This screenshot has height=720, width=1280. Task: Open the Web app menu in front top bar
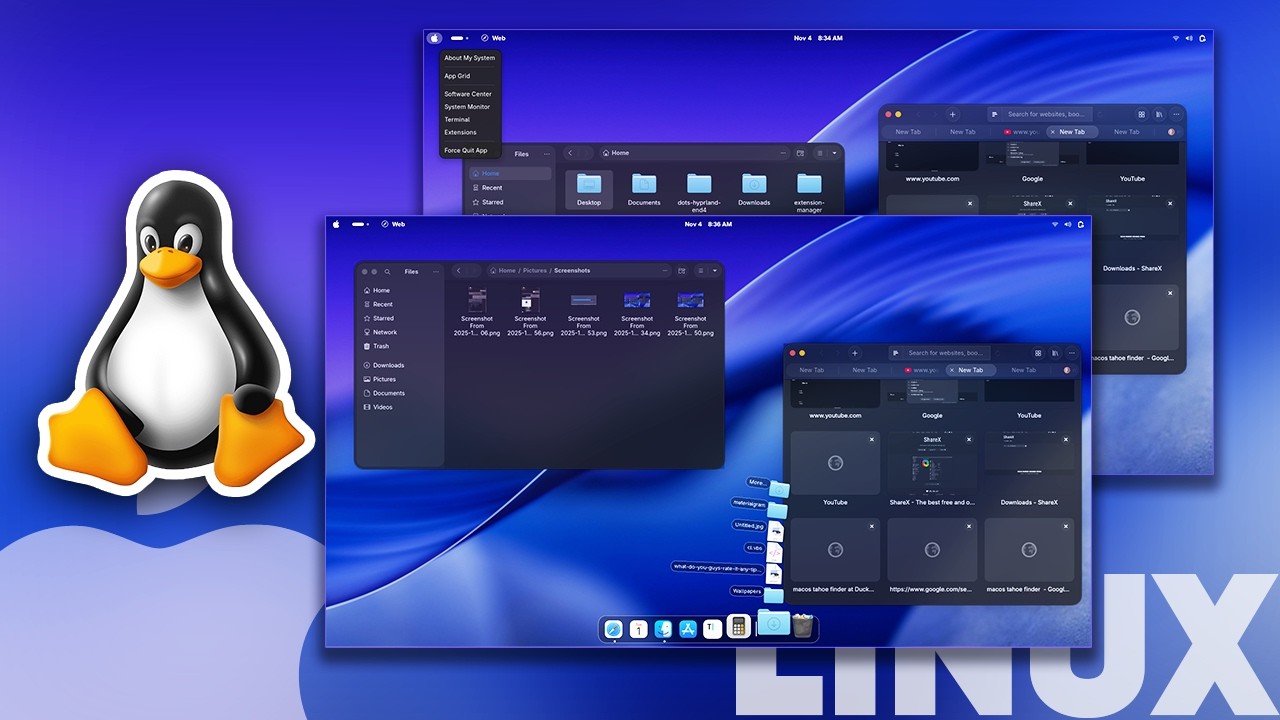click(x=393, y=224)
